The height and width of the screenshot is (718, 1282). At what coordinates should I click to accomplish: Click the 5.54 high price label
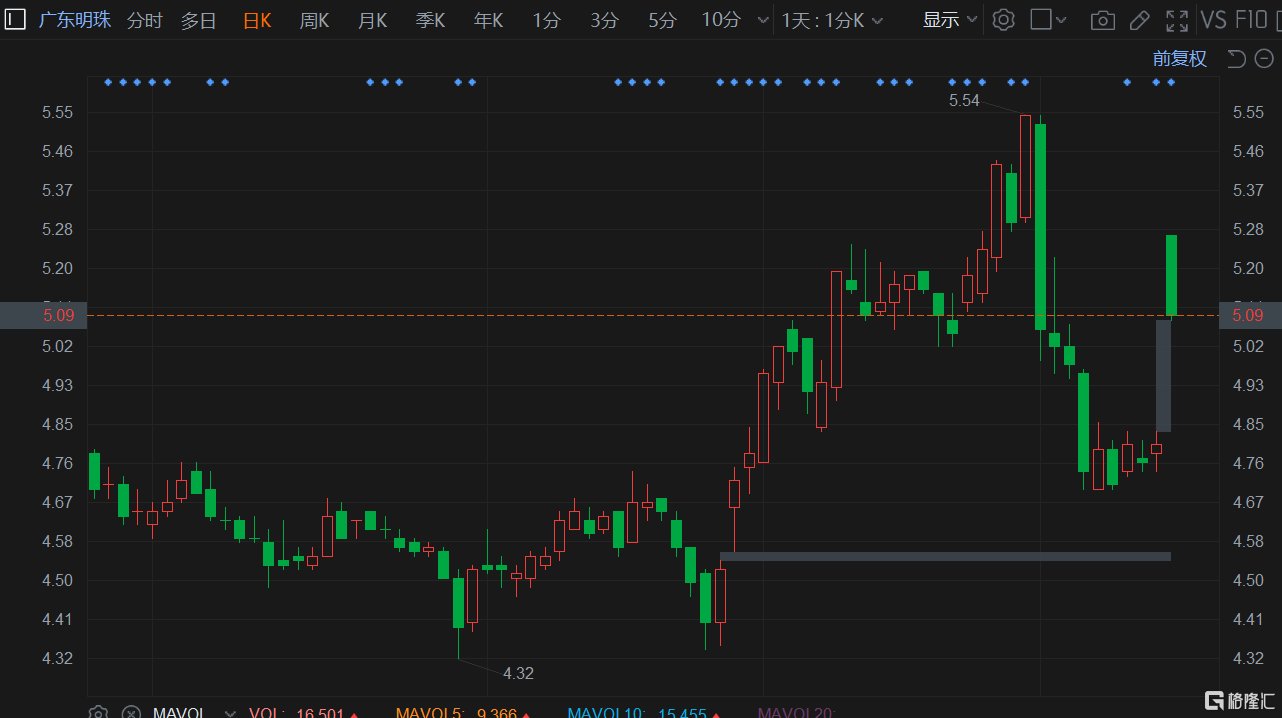coord(964,100)
